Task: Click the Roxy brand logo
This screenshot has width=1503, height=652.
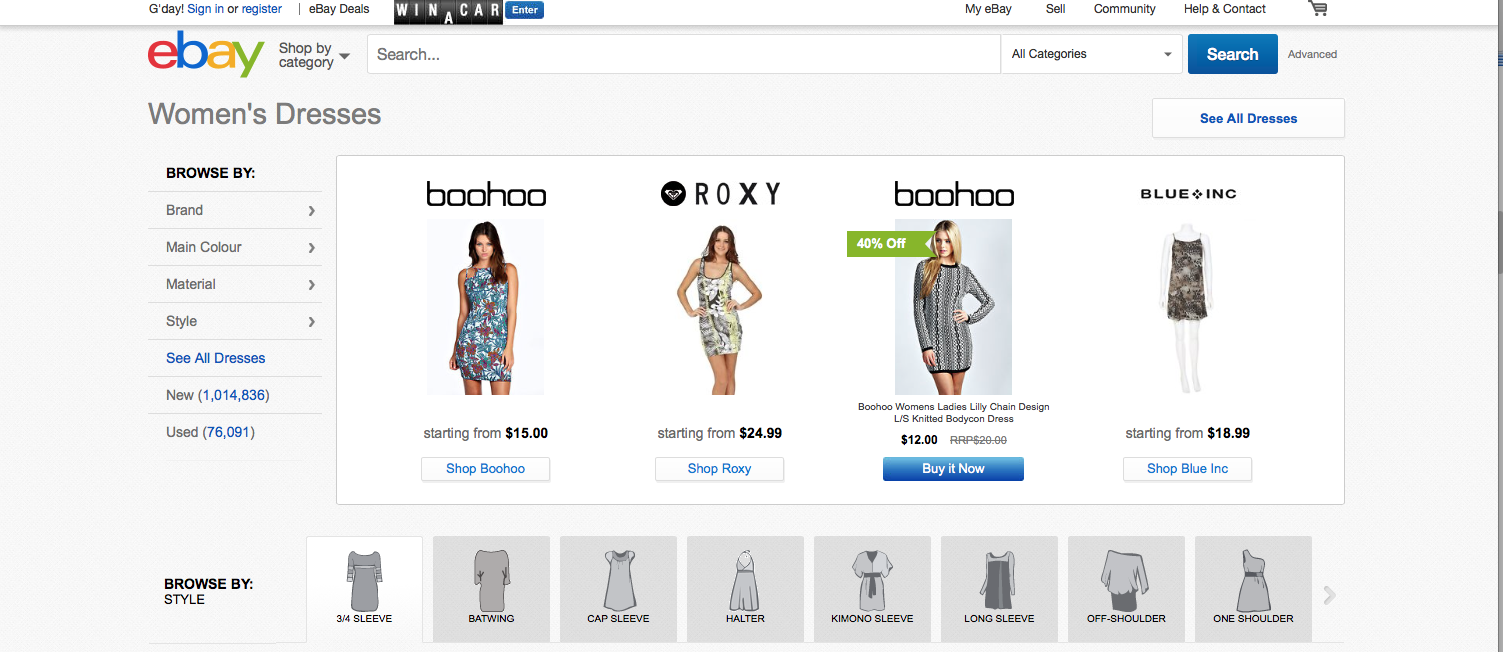Action: (x=720, y=194)
